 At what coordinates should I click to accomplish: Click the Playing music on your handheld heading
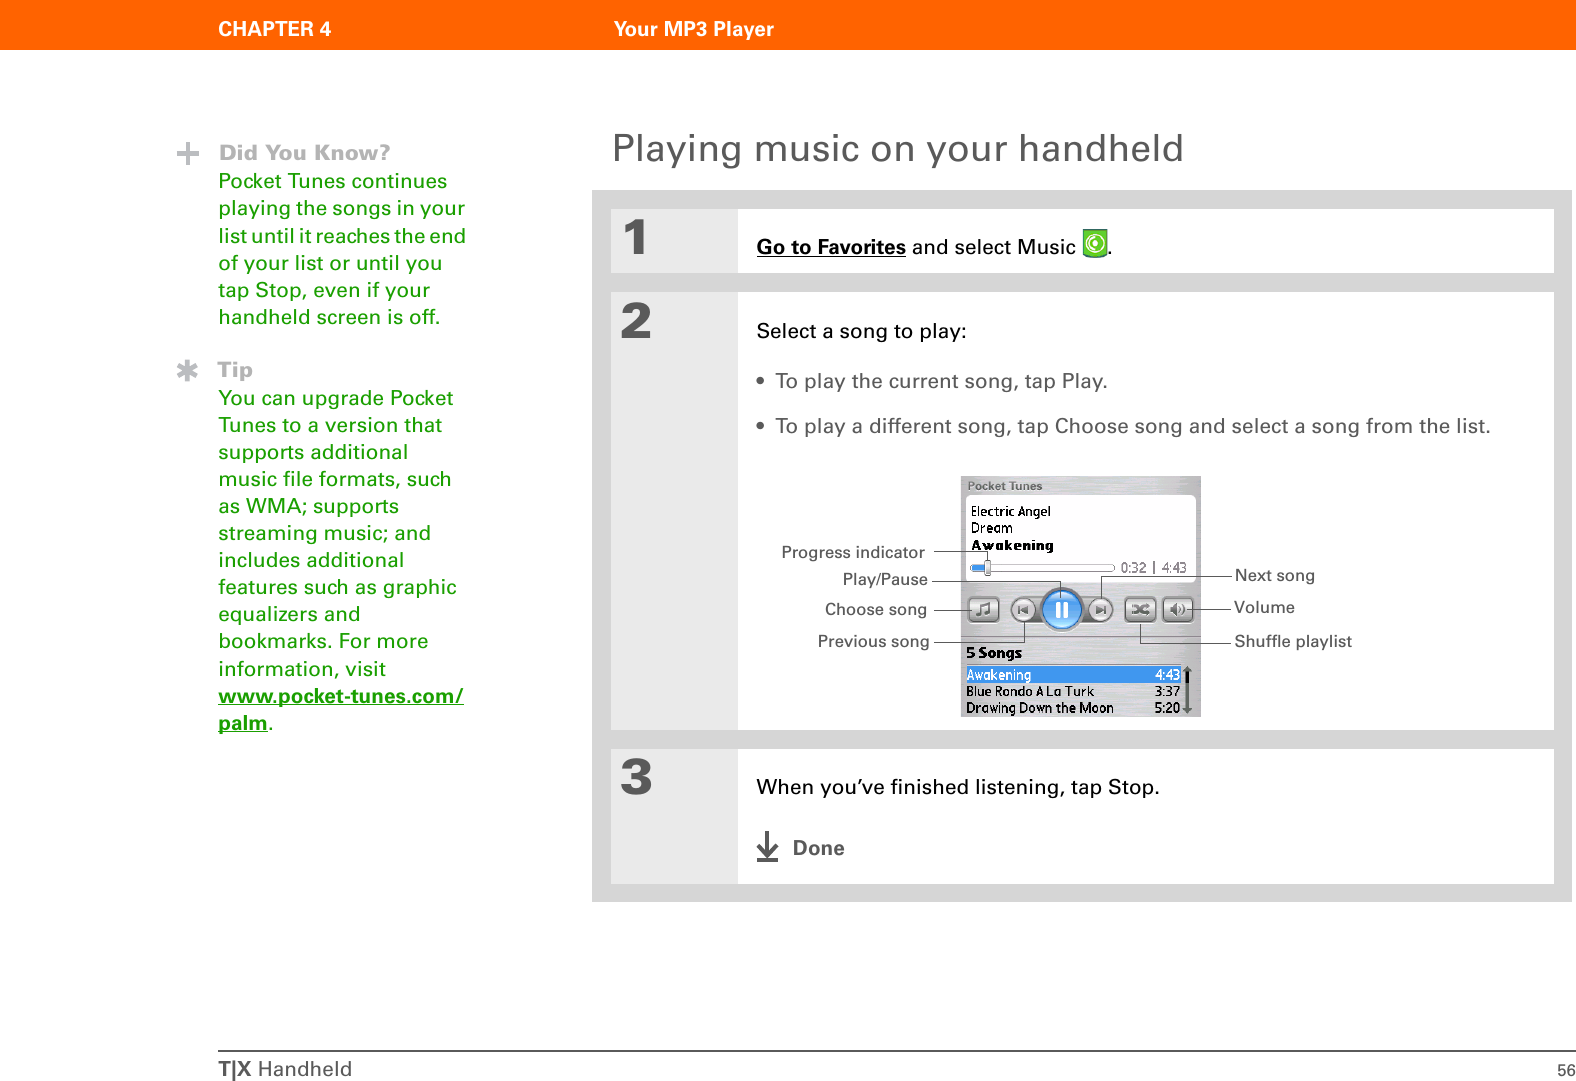point(898,148)
